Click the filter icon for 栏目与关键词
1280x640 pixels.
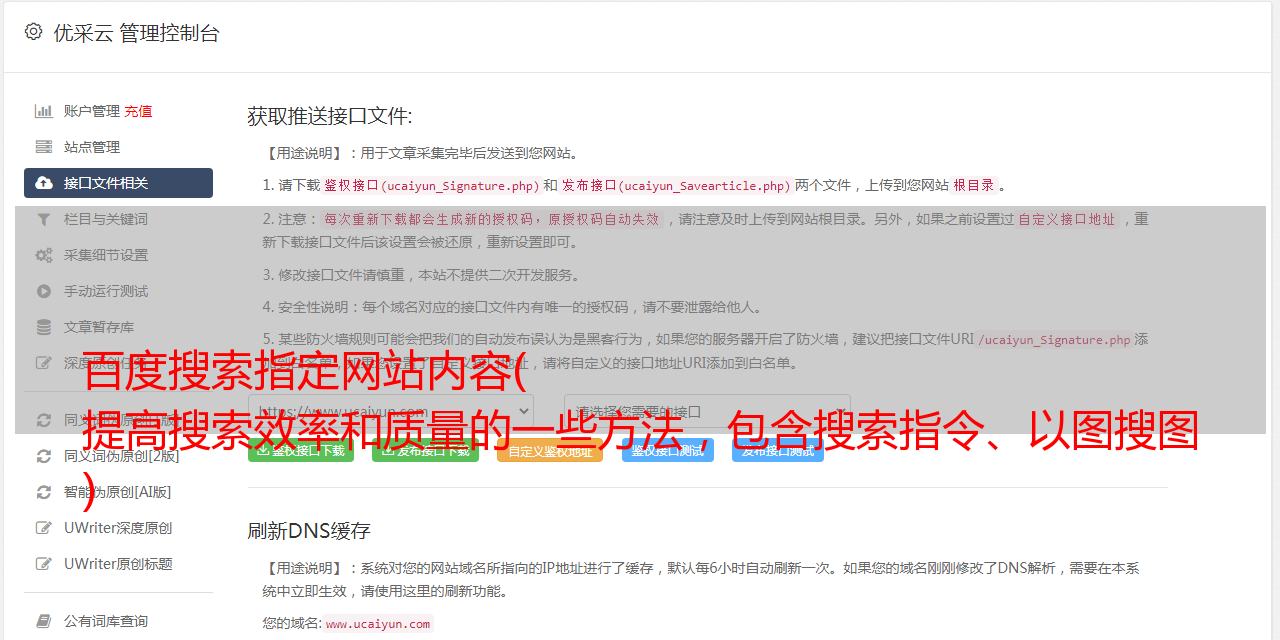44,219
